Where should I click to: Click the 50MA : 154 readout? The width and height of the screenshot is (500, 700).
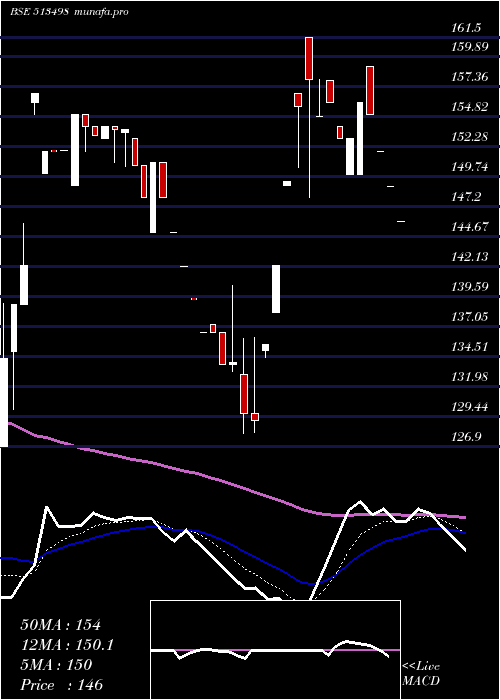(x=61, y=625)
